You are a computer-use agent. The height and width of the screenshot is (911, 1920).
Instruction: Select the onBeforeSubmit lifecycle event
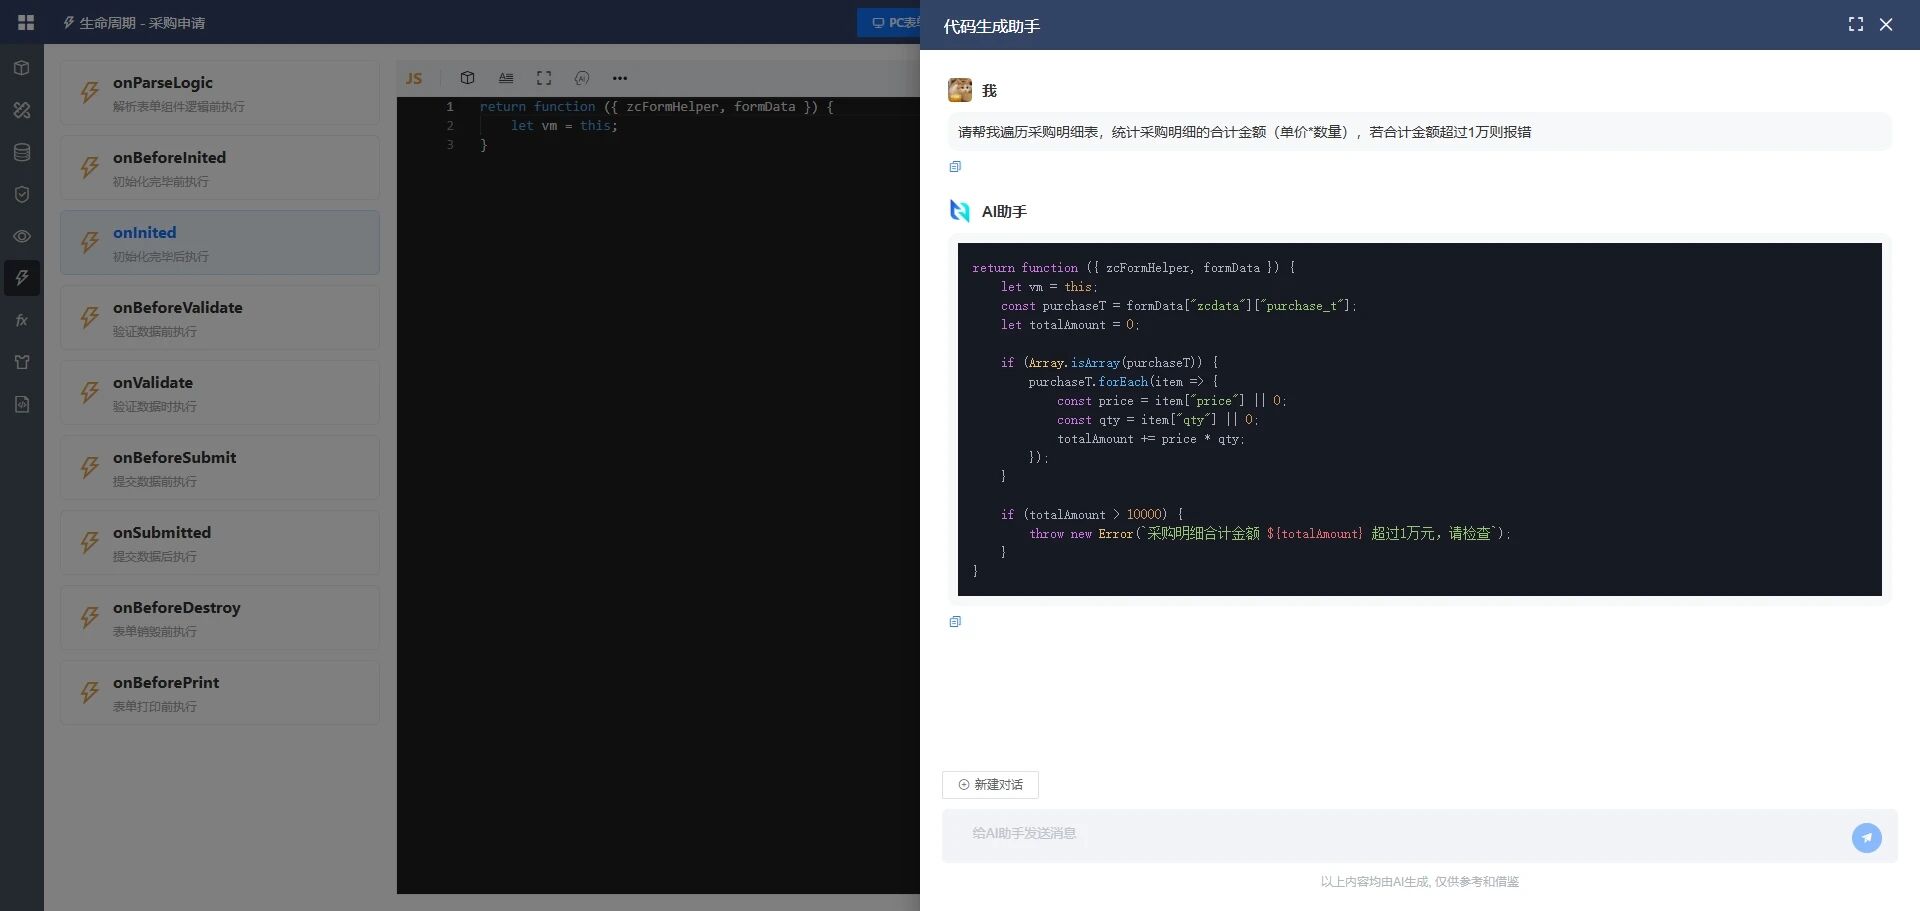point(220,467)
